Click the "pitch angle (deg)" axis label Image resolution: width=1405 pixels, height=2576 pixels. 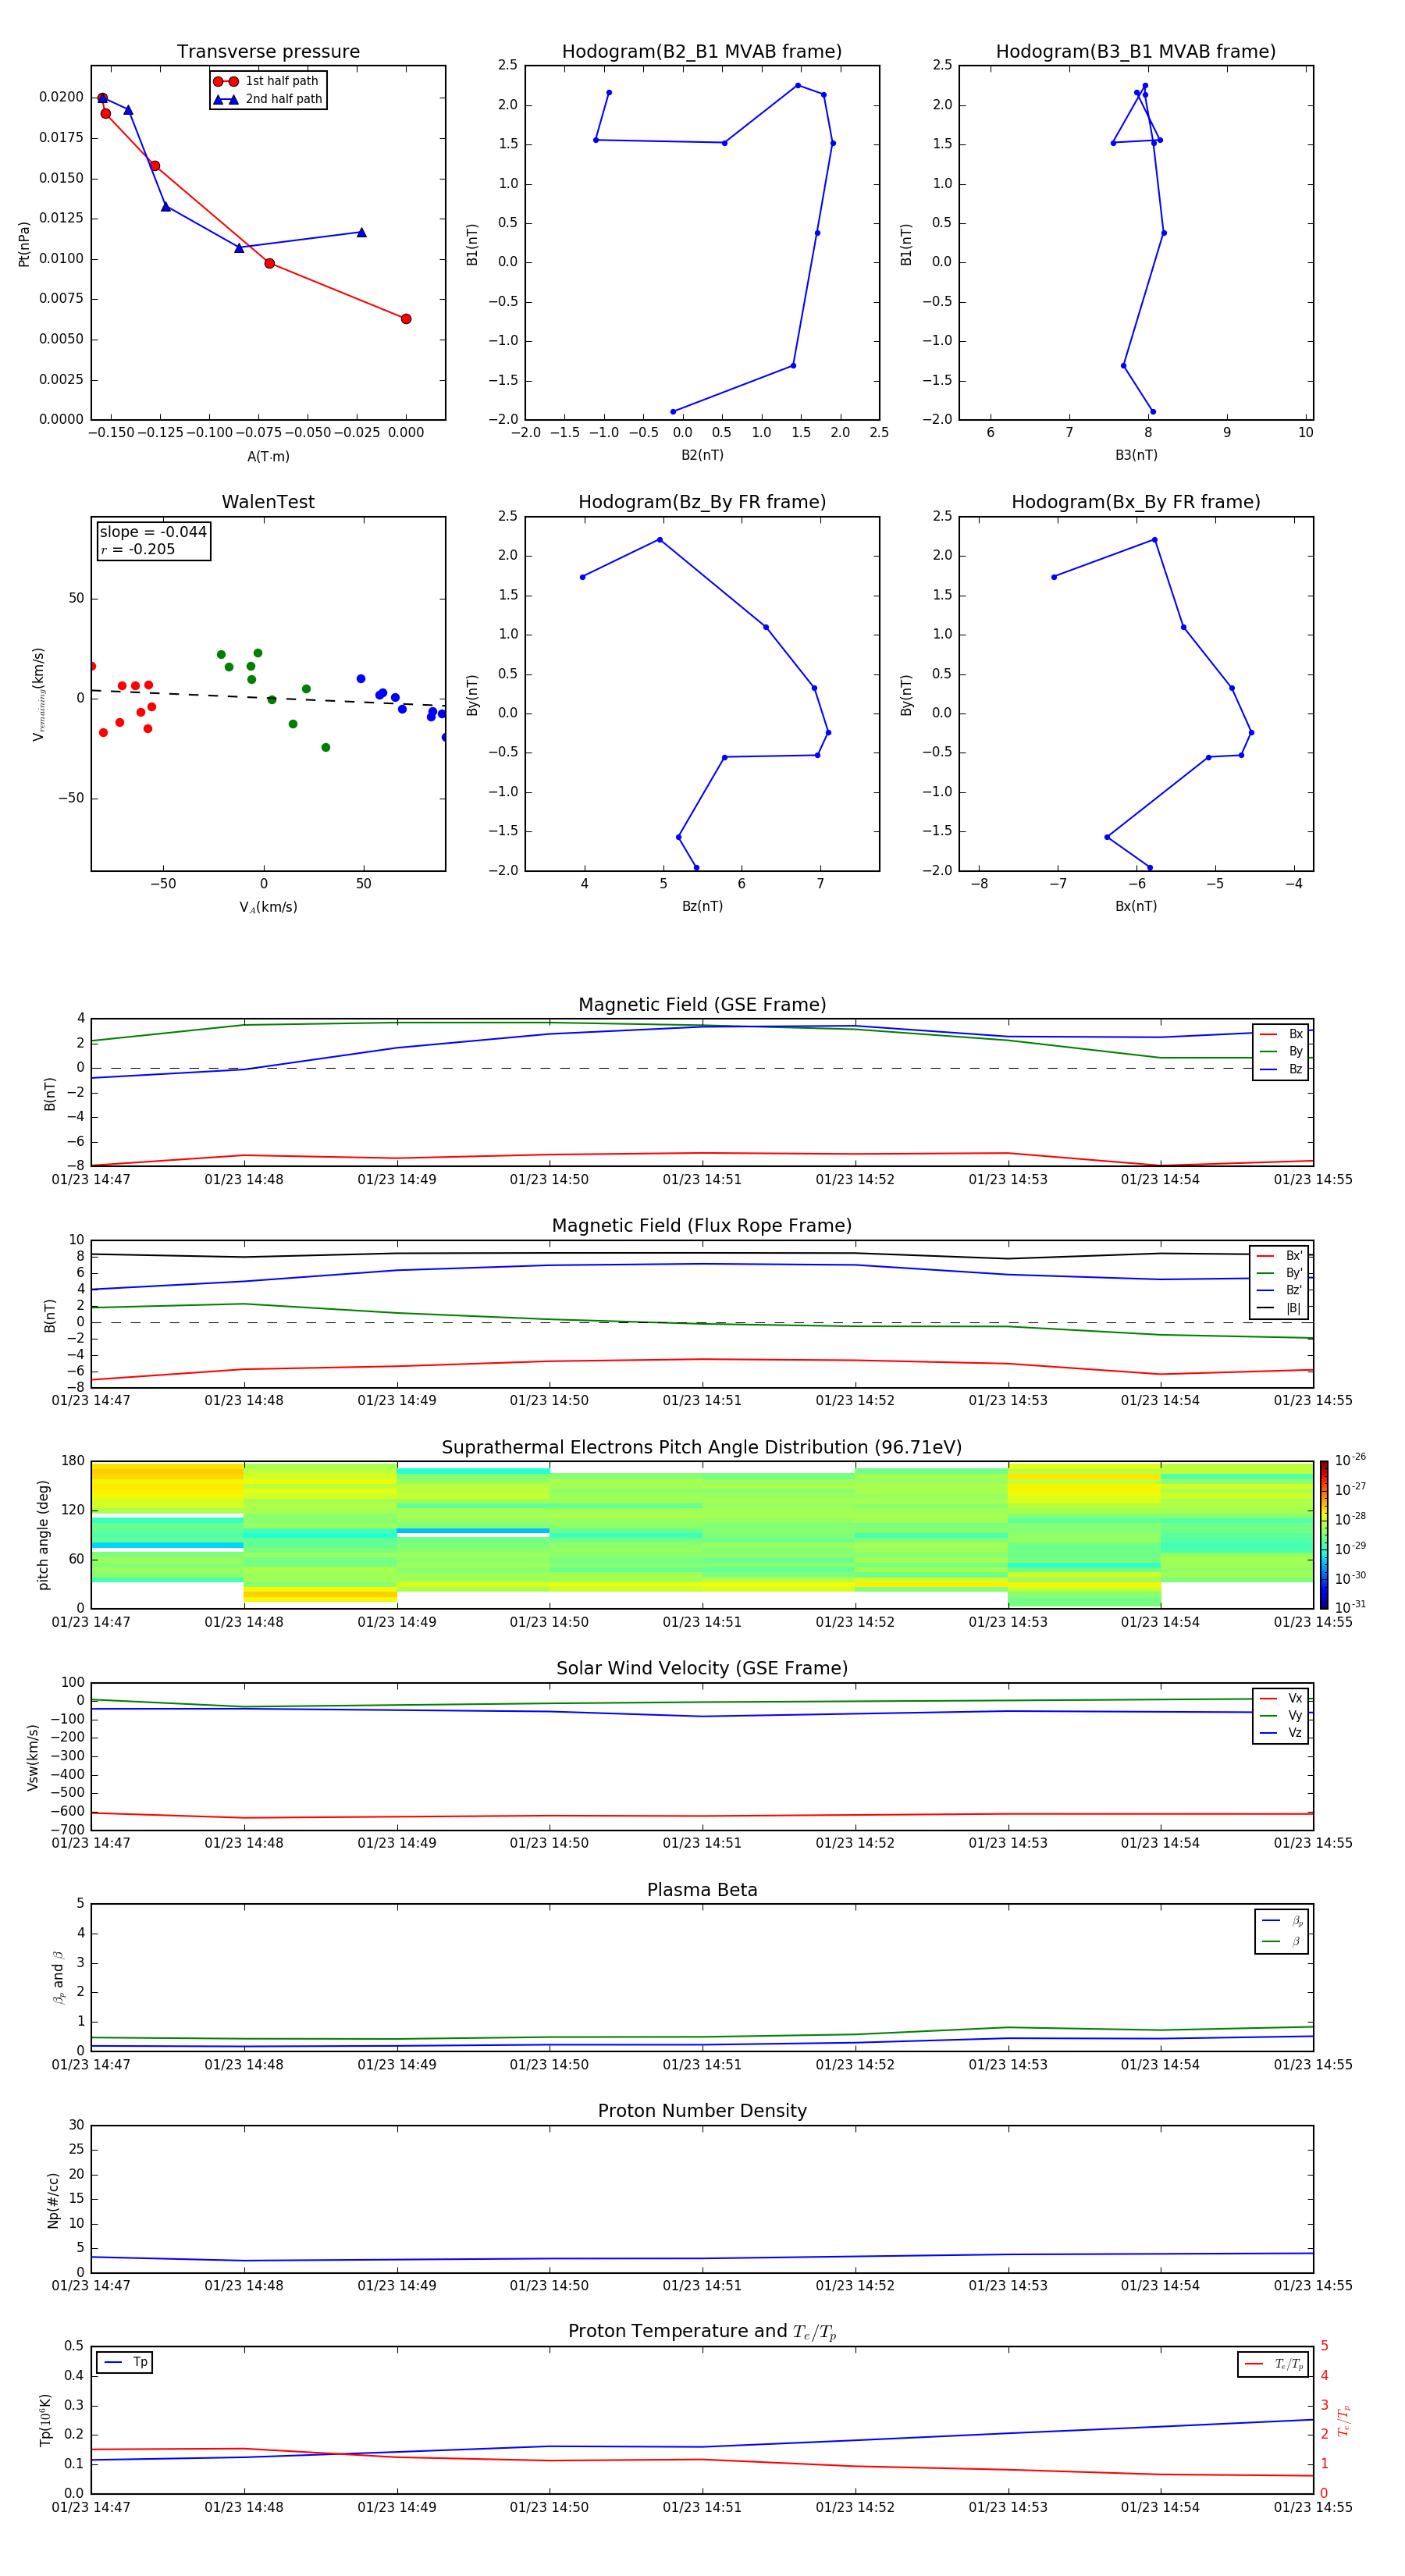click(43, 1535)
